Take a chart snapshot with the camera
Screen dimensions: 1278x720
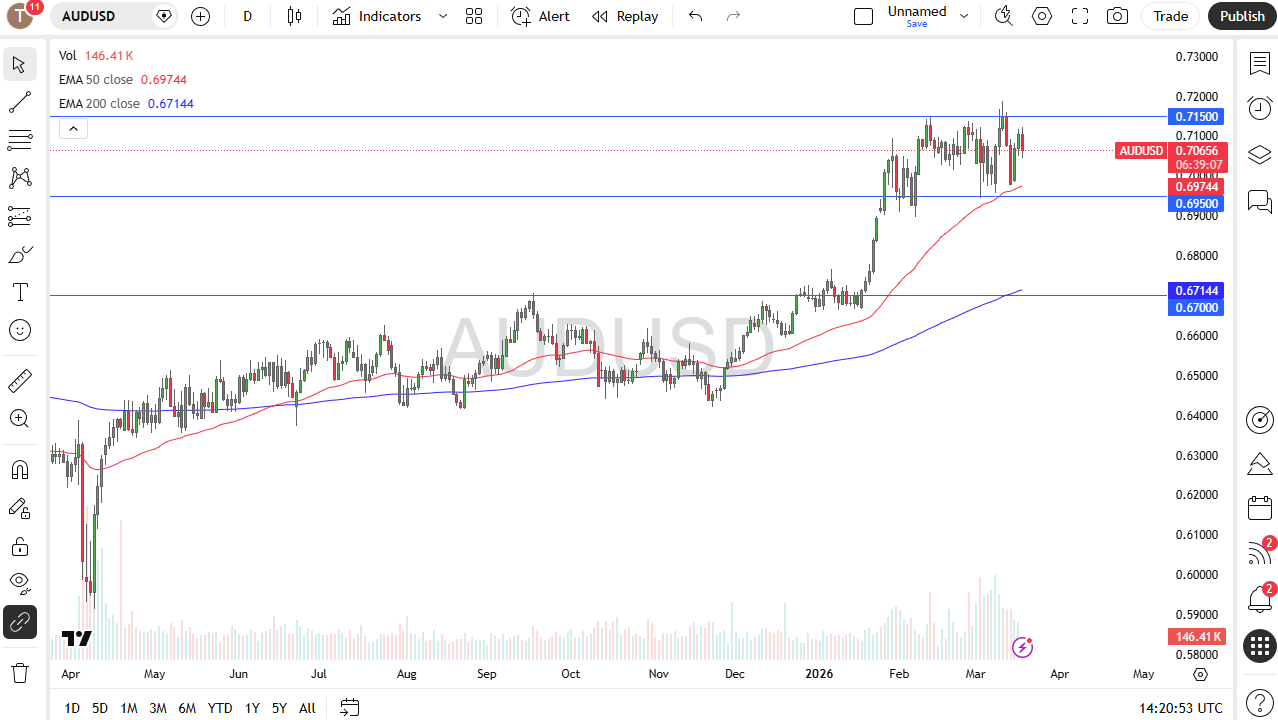click(1117, 16)
